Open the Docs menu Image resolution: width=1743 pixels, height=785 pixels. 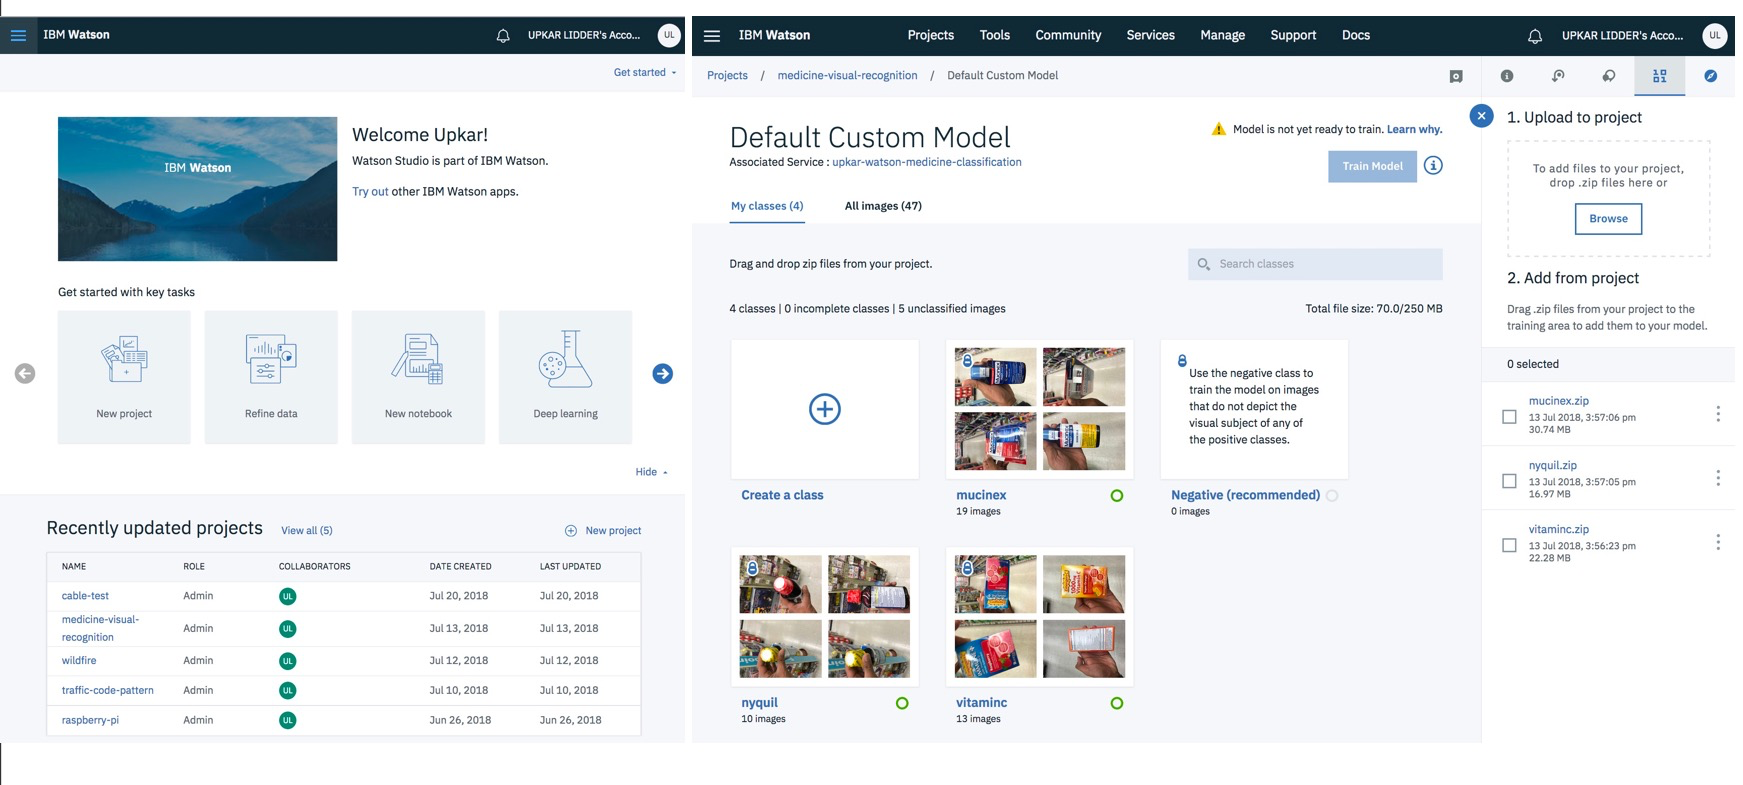[1356, 35]
